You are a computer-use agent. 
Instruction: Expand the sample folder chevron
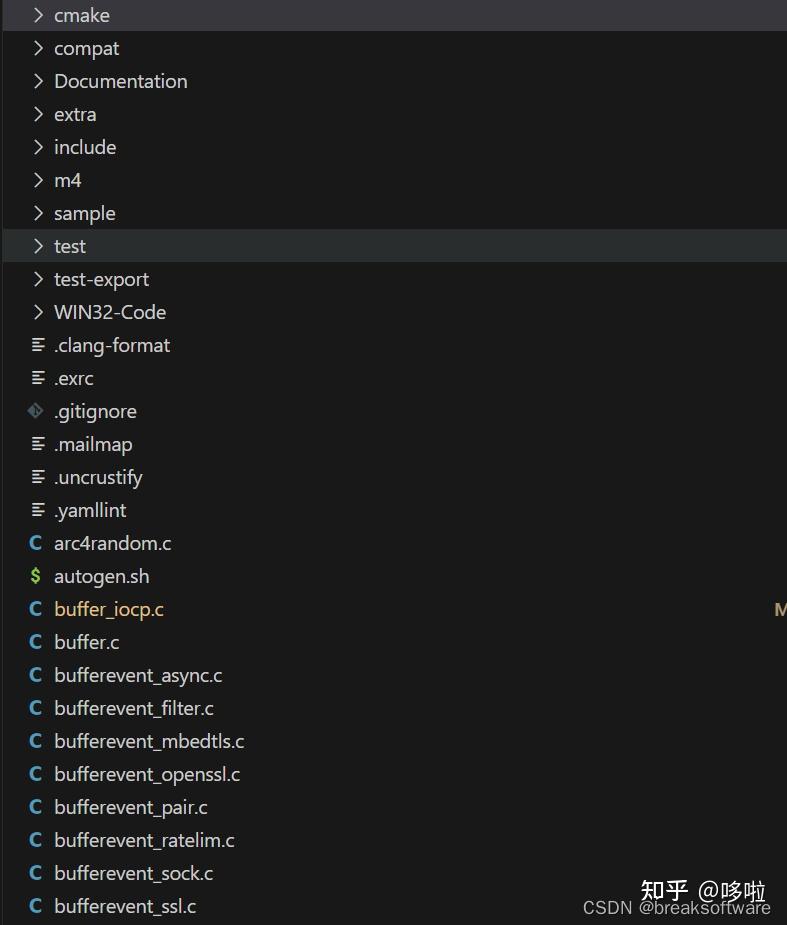click(x=38, y=214)
